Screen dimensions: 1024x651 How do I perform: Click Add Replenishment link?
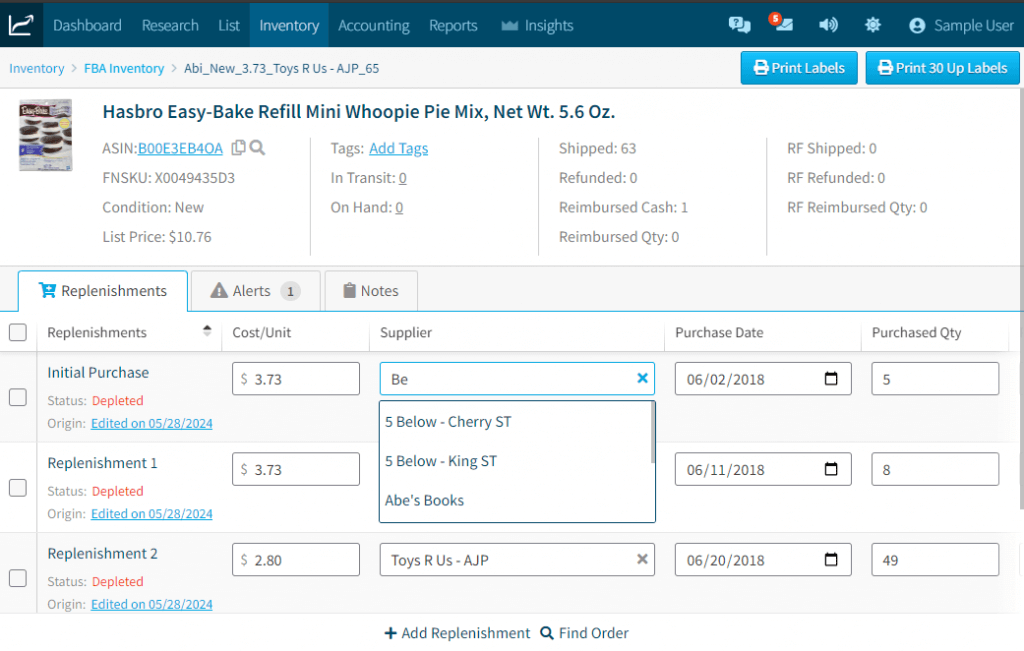[x=457, y=633]
